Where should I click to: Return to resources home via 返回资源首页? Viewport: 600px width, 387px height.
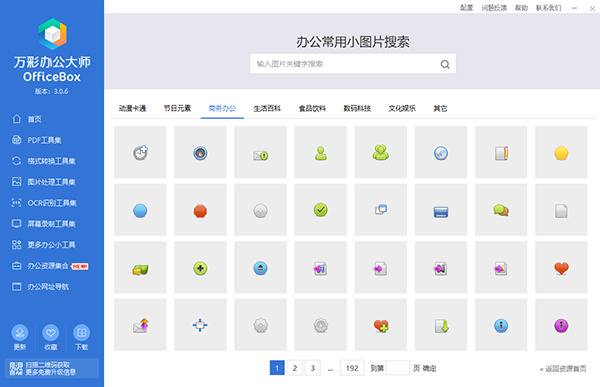(563, 369)
